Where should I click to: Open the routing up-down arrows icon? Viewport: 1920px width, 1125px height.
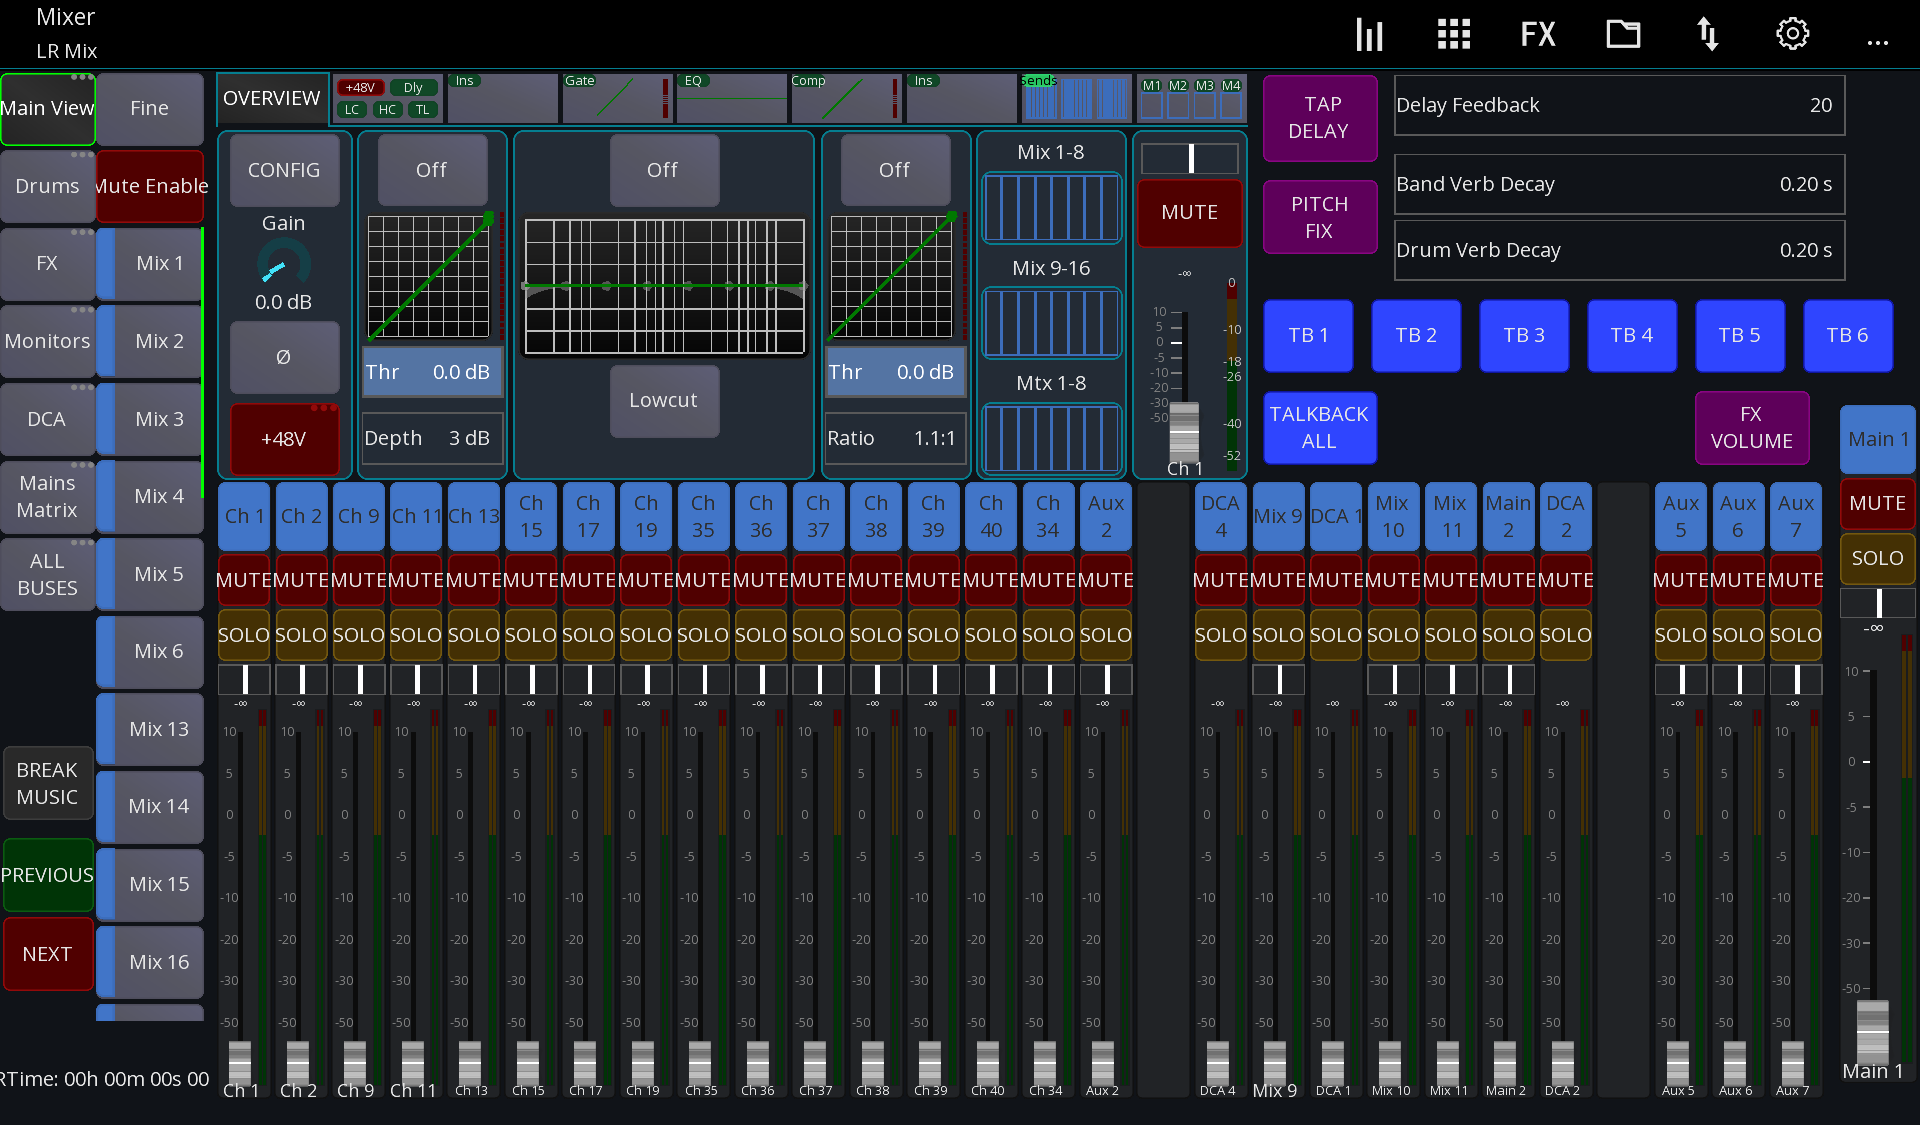(x=1707, y=33)
